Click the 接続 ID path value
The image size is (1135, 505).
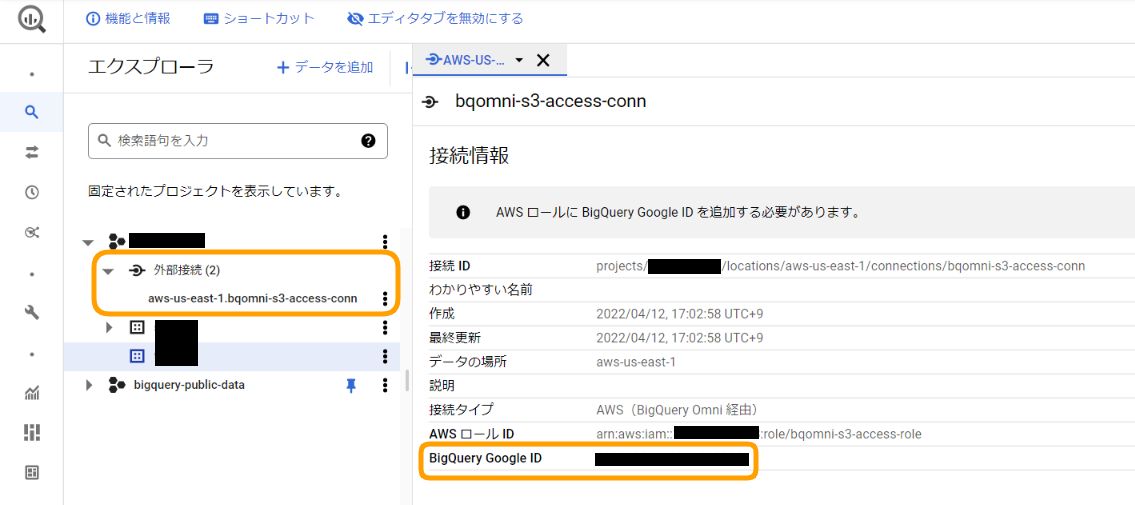click(x=840, y=266)
